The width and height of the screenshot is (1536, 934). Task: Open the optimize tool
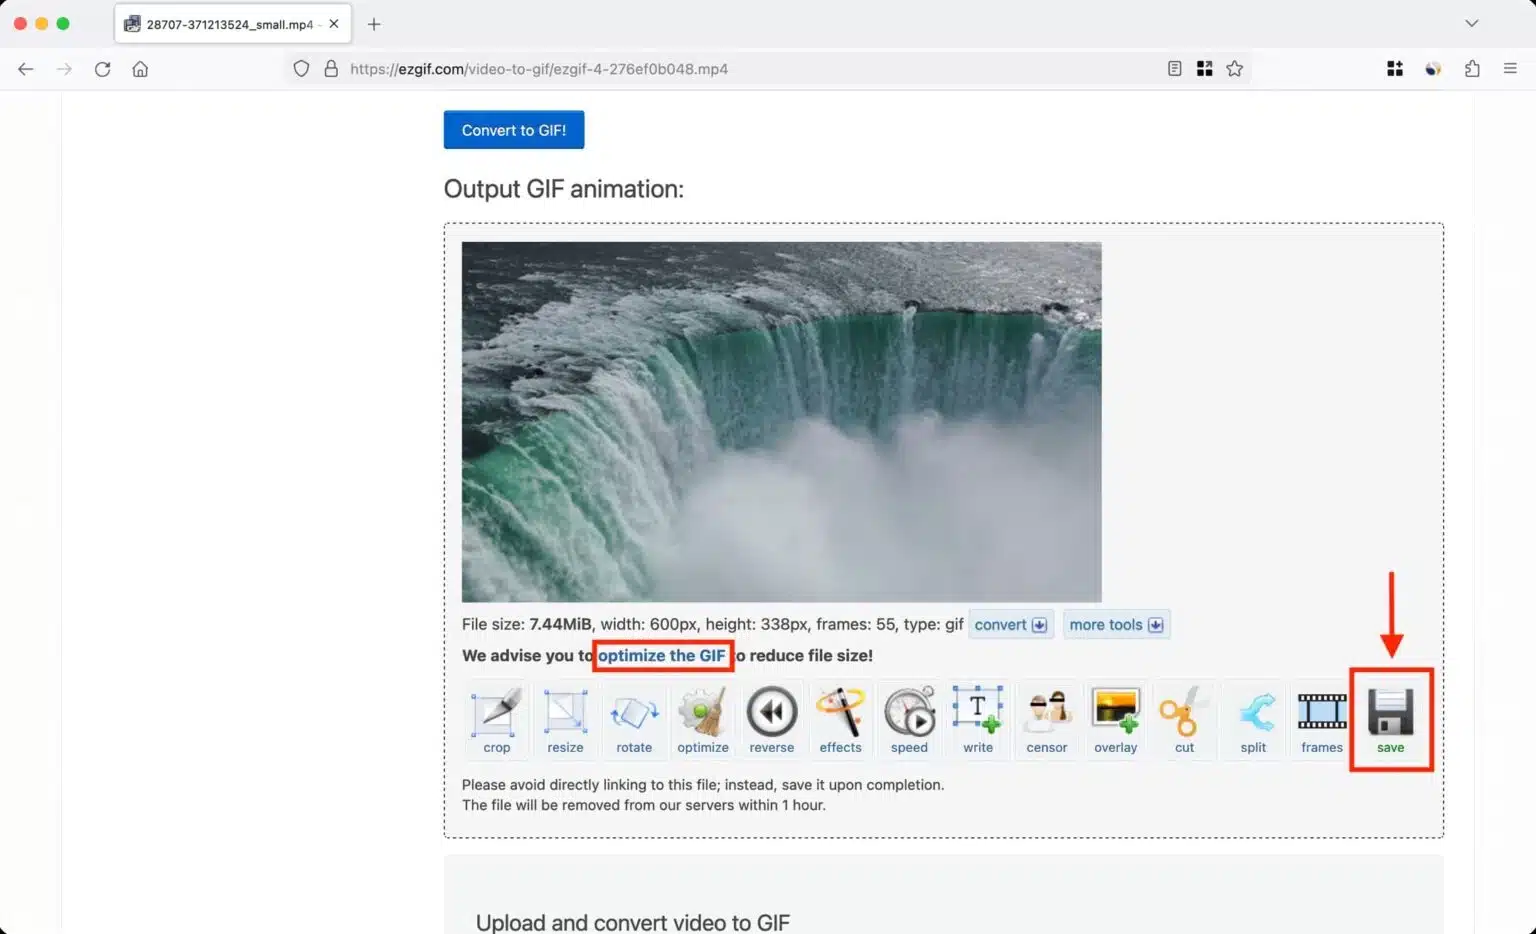[703, 718]
